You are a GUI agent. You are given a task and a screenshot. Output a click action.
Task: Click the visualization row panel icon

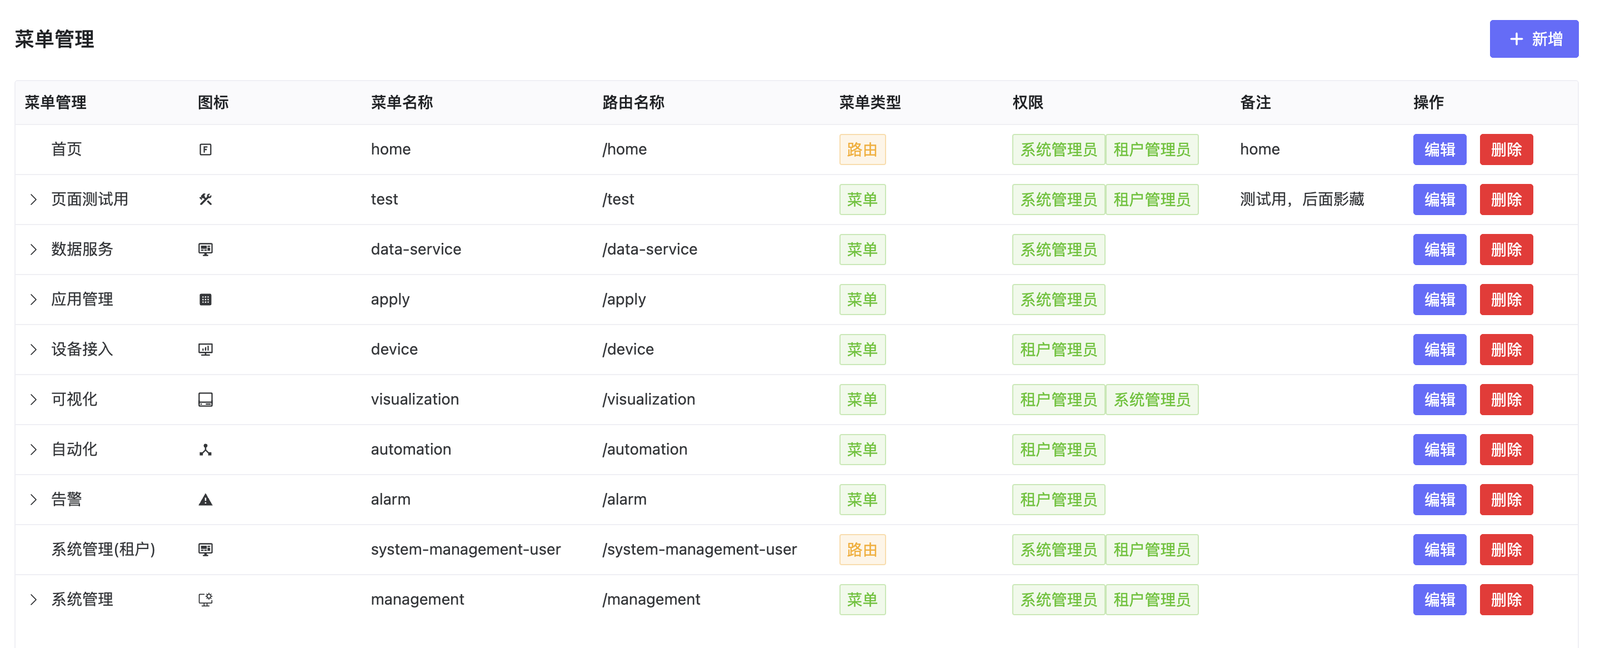click(x=205, y=400)
